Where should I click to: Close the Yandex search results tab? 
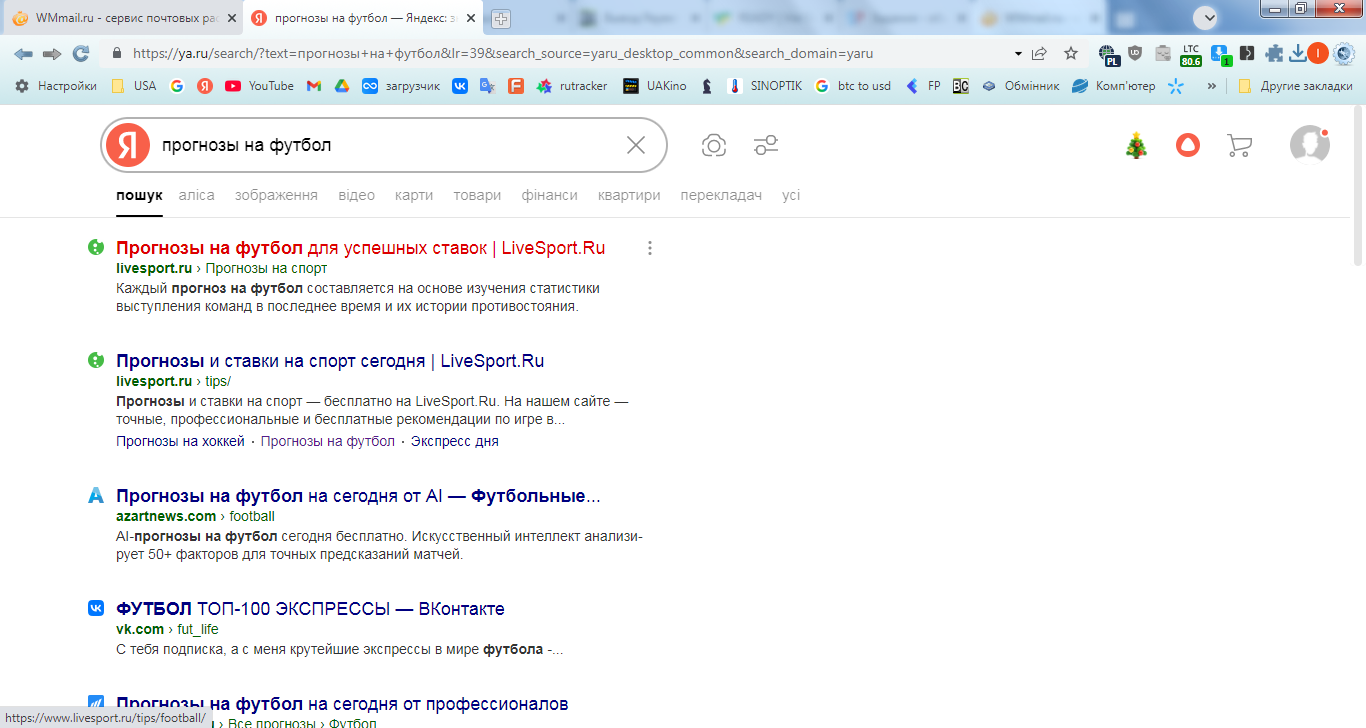point(473,19)
